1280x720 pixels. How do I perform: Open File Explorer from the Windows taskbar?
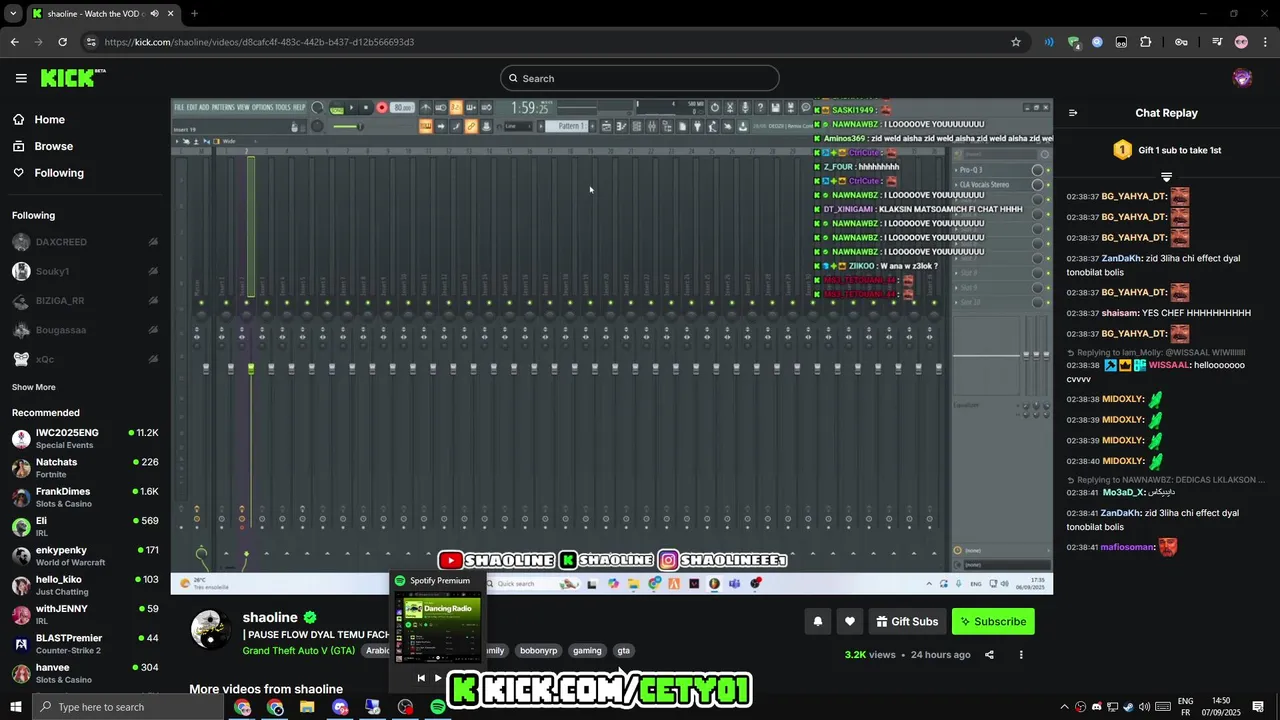(x=307, y=707)
